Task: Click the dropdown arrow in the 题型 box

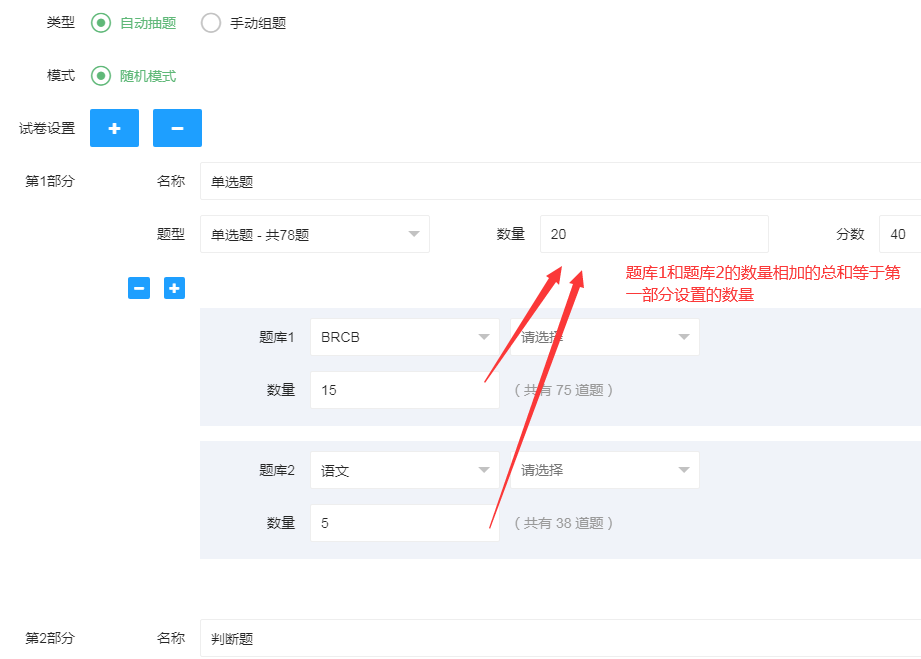Action: click(414, 234)
